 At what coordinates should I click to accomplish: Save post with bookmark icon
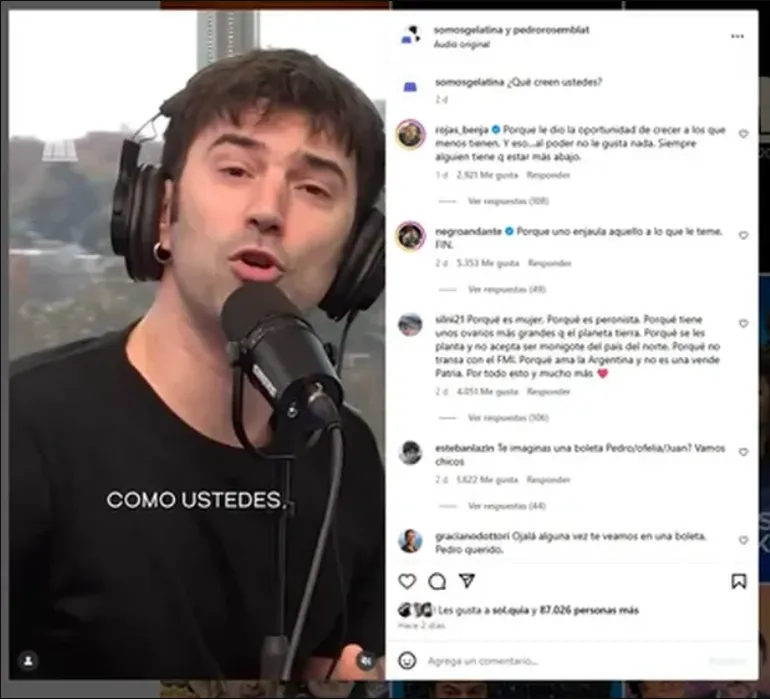739,581
